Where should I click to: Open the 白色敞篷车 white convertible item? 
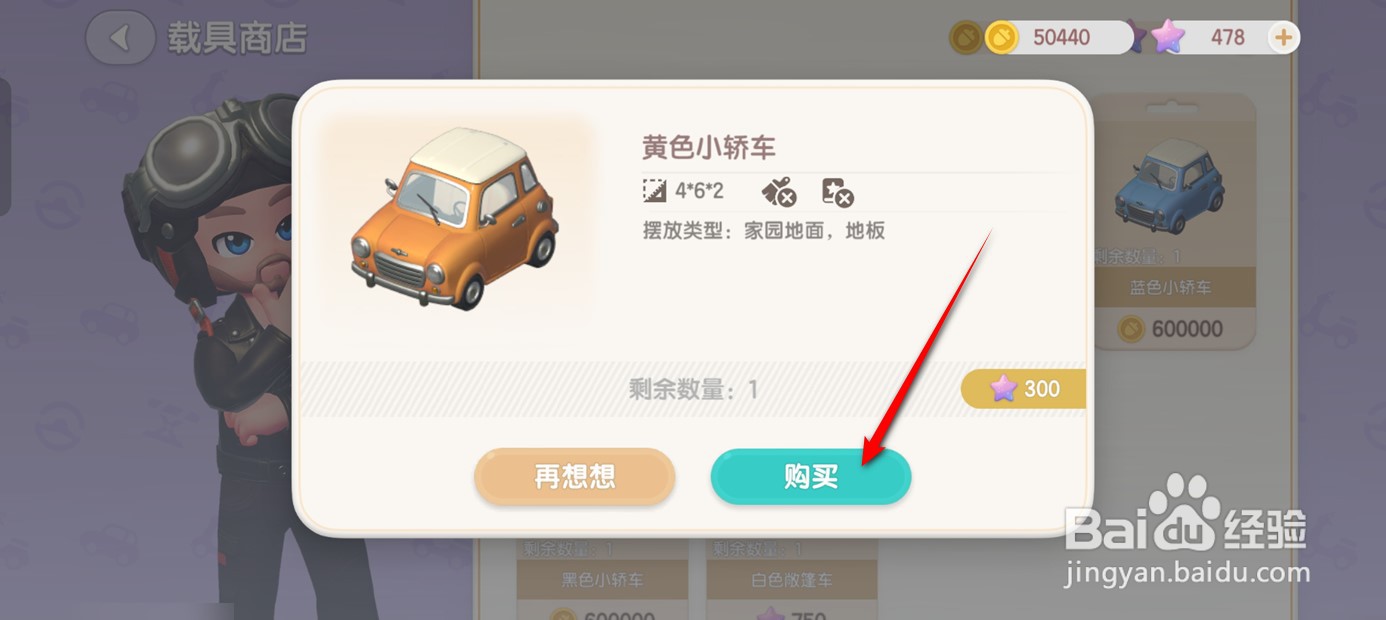click(x=792, y=578)
